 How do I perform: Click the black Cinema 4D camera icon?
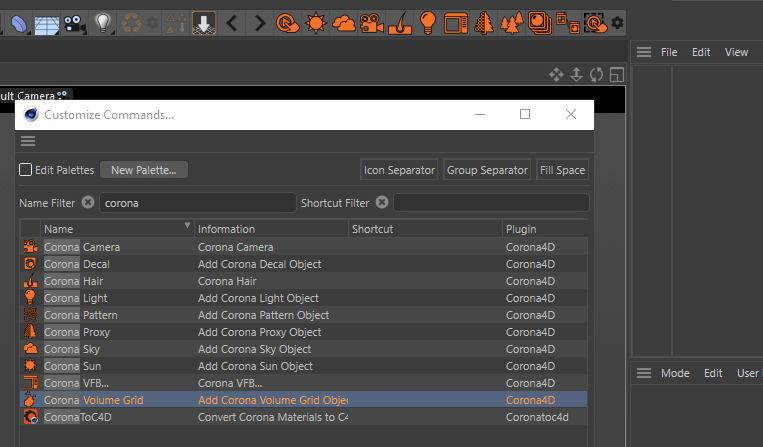point(74,24)
